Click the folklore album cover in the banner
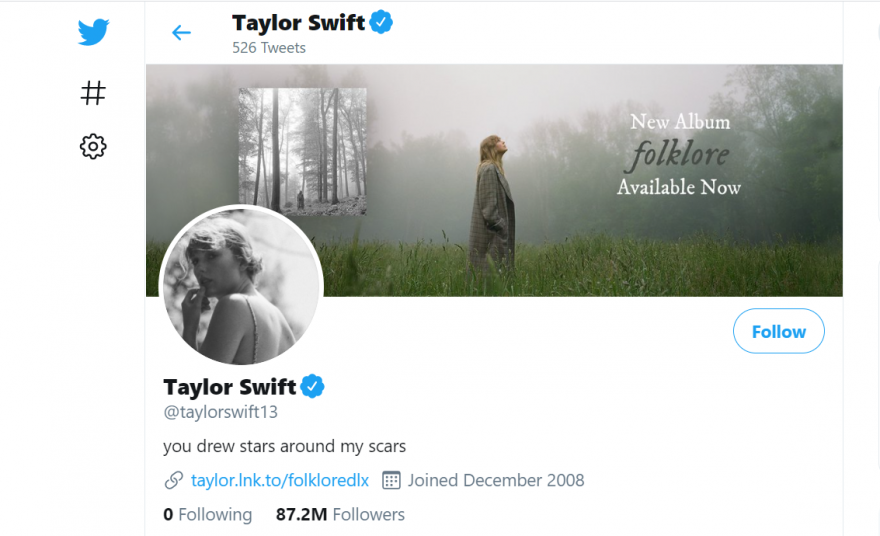This screenshot has width=880, height=536. point(302,151)
